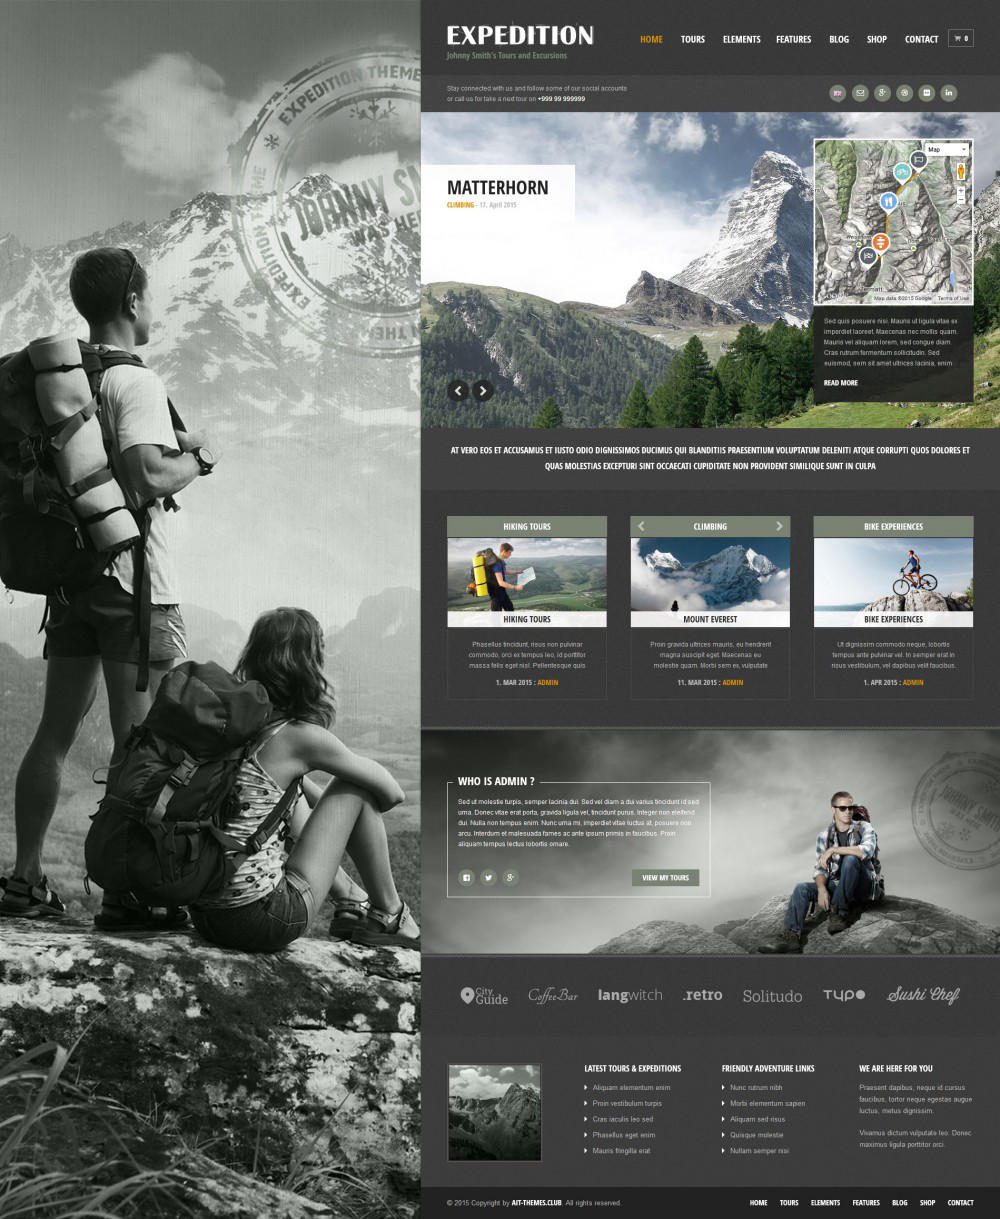Open admin's Google Plus icon
1000x1219 pixels.
pyautogui.click(x=510, y=877)
